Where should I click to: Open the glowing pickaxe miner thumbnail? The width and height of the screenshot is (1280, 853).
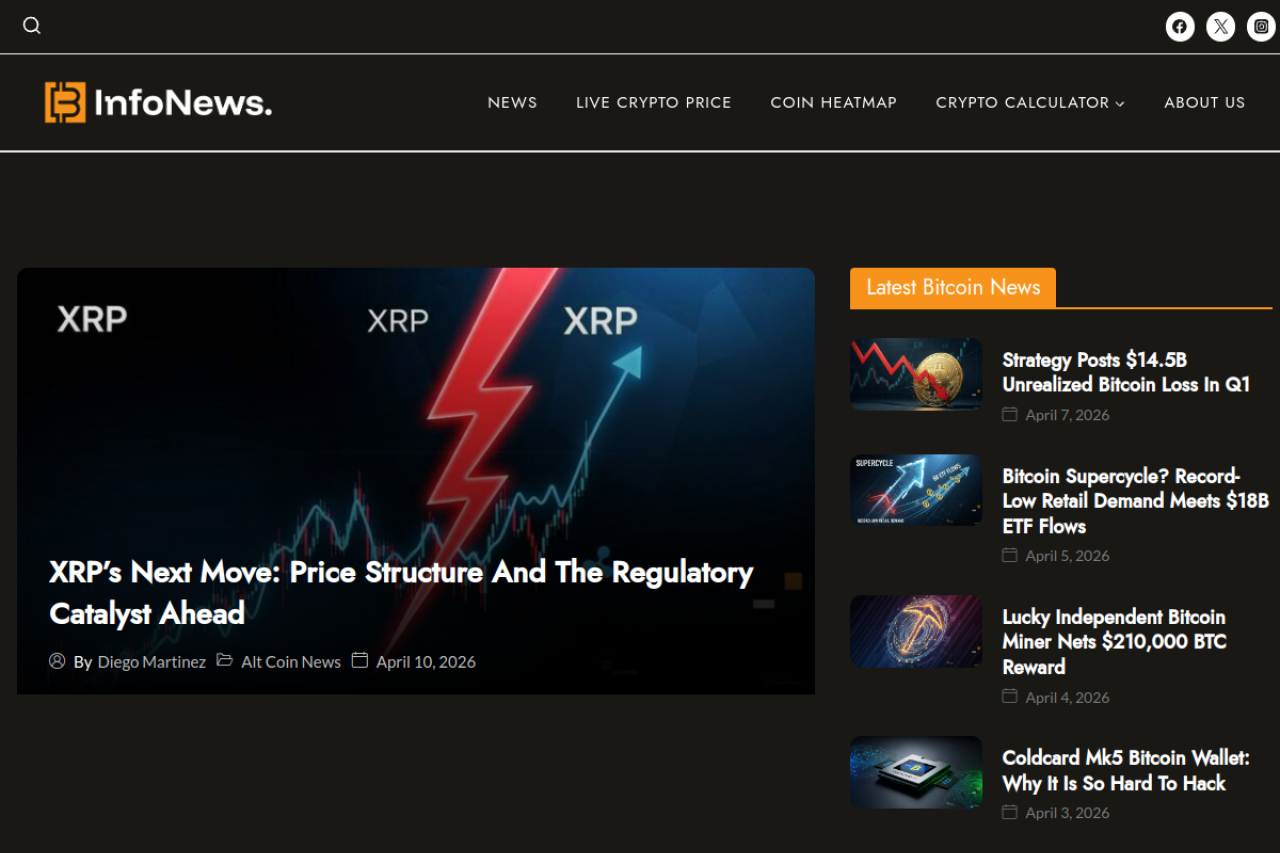tap(916, 632)
